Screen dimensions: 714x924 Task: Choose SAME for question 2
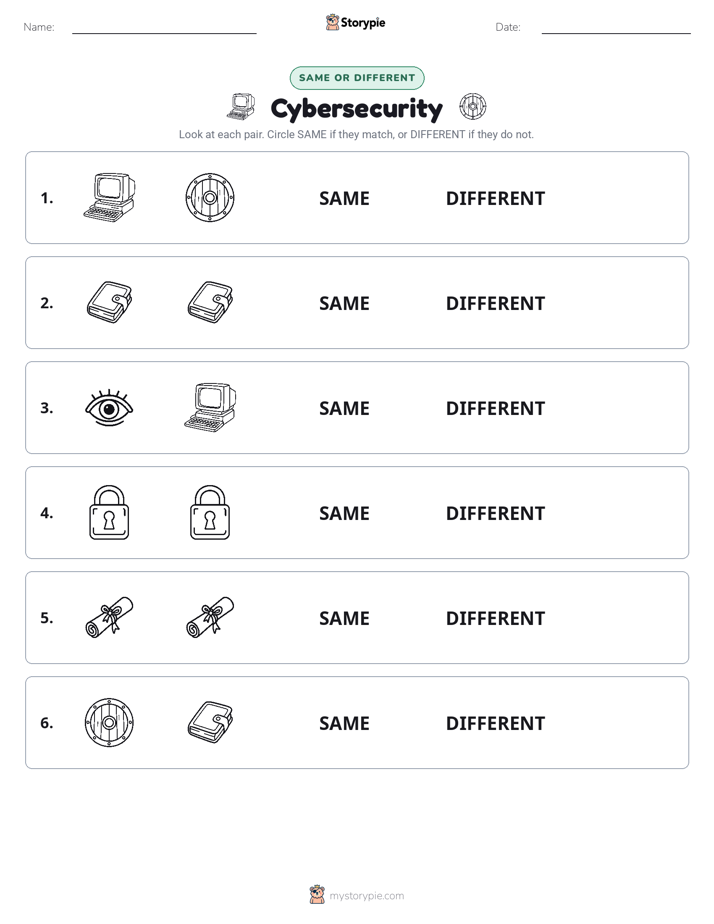coord(344,303)
